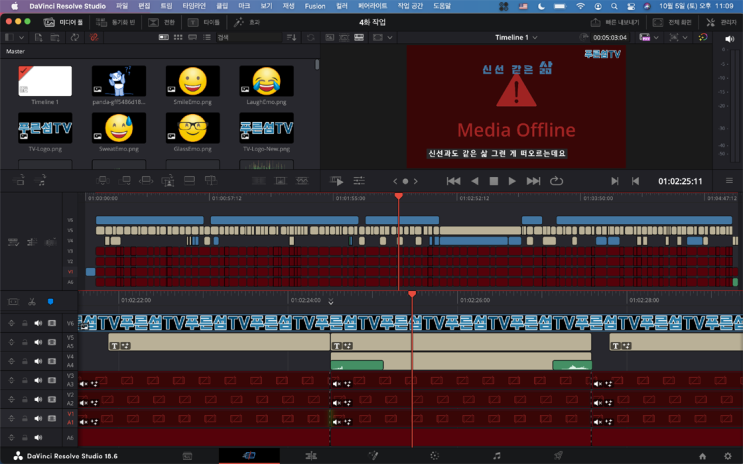Switch to the Color page icon
743x464 pixels.
(x=434, y=455)
